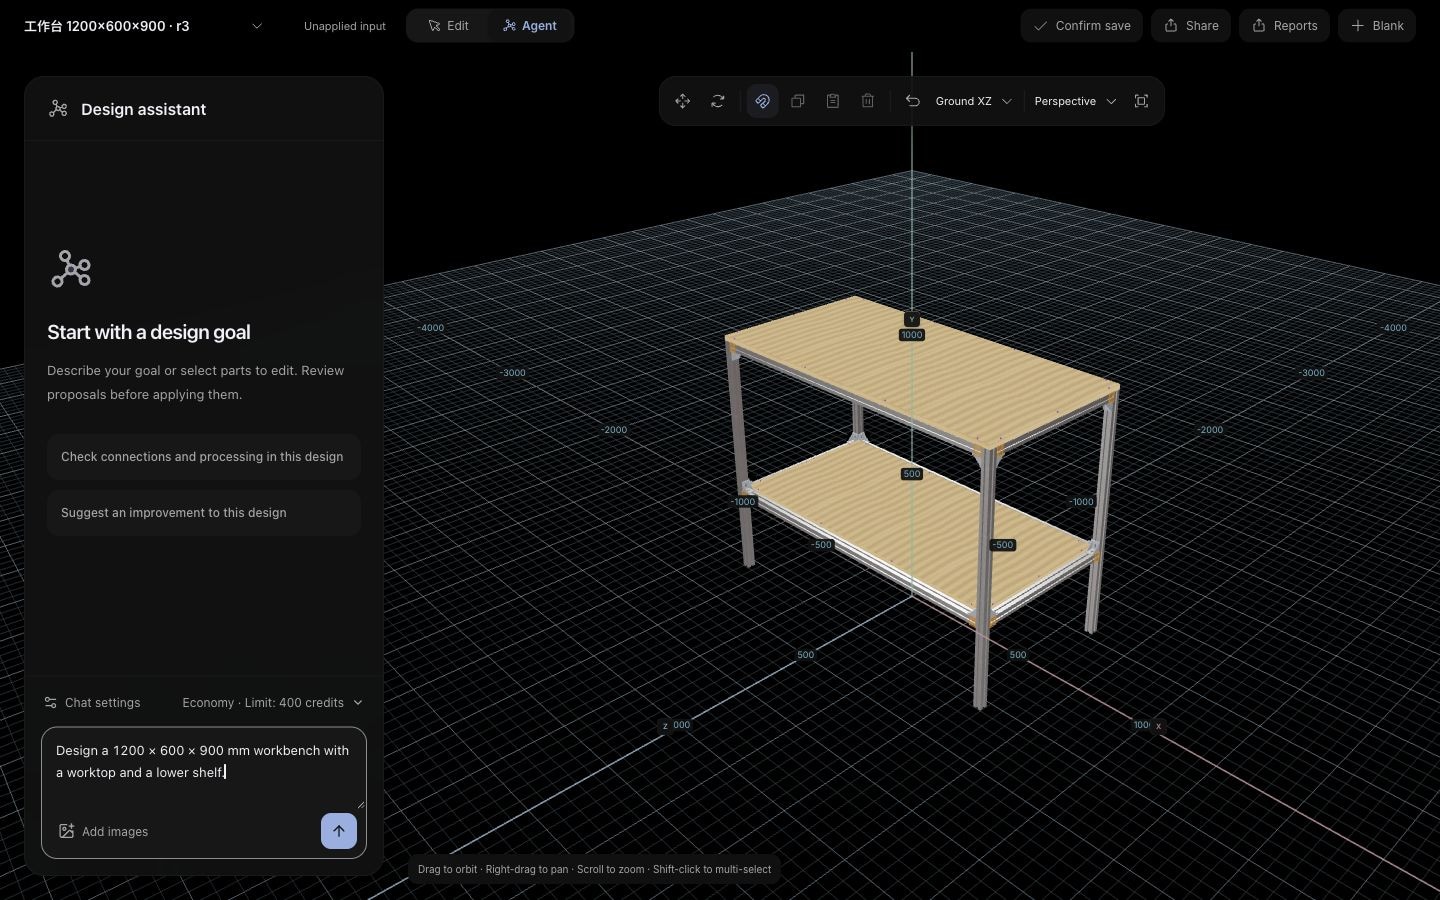
Task: Click the duplicate parts icon
Action: (798, 101)
